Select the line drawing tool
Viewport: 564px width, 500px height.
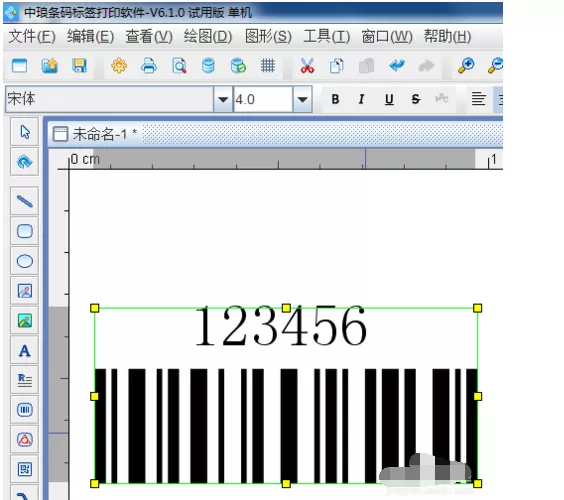[24, 201]
